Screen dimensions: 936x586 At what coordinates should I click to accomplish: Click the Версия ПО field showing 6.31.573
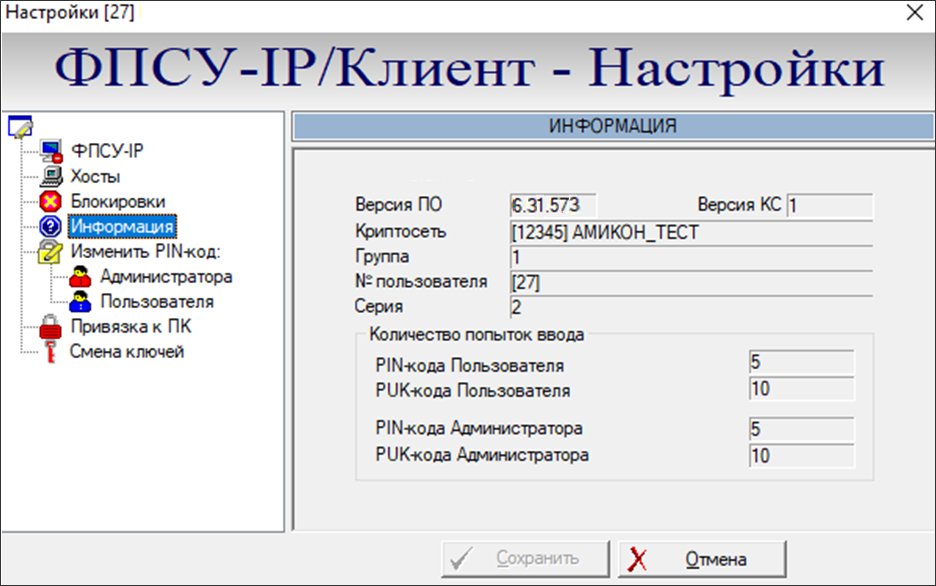(x=552, y=206)
